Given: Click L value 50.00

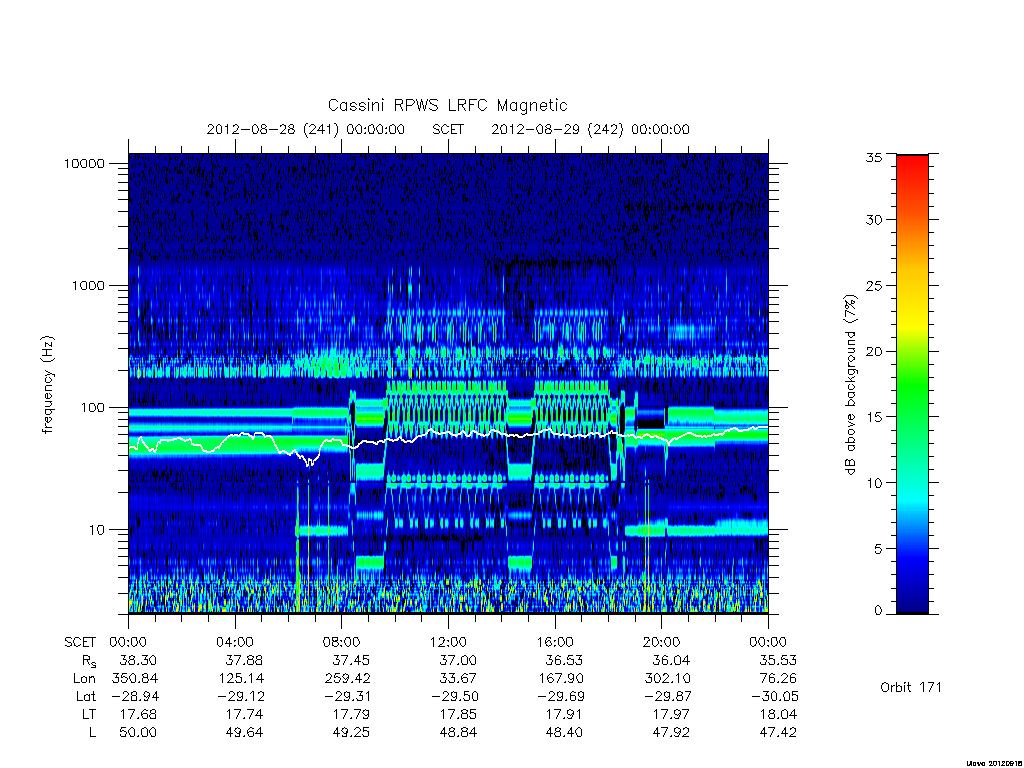Looking at the screenshot, I should tap(138, 733).
